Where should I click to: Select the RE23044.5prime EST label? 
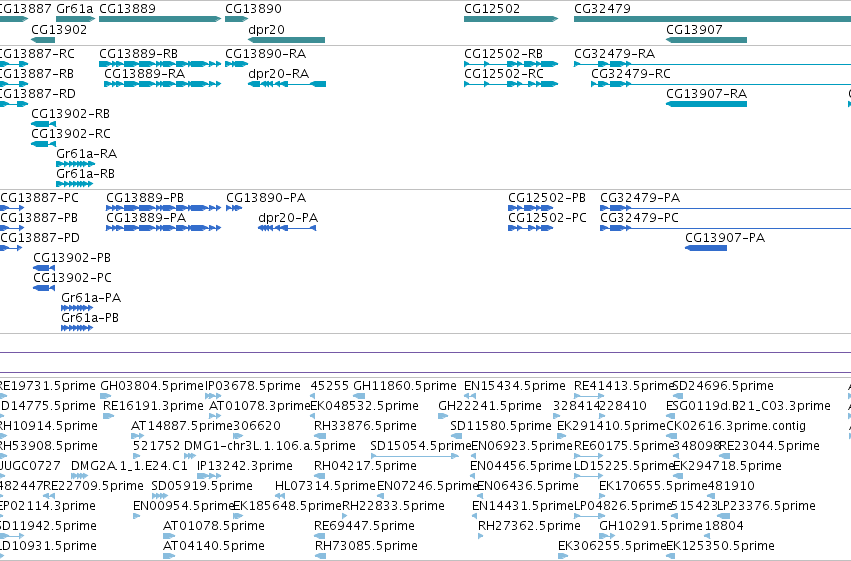[769, 447]
